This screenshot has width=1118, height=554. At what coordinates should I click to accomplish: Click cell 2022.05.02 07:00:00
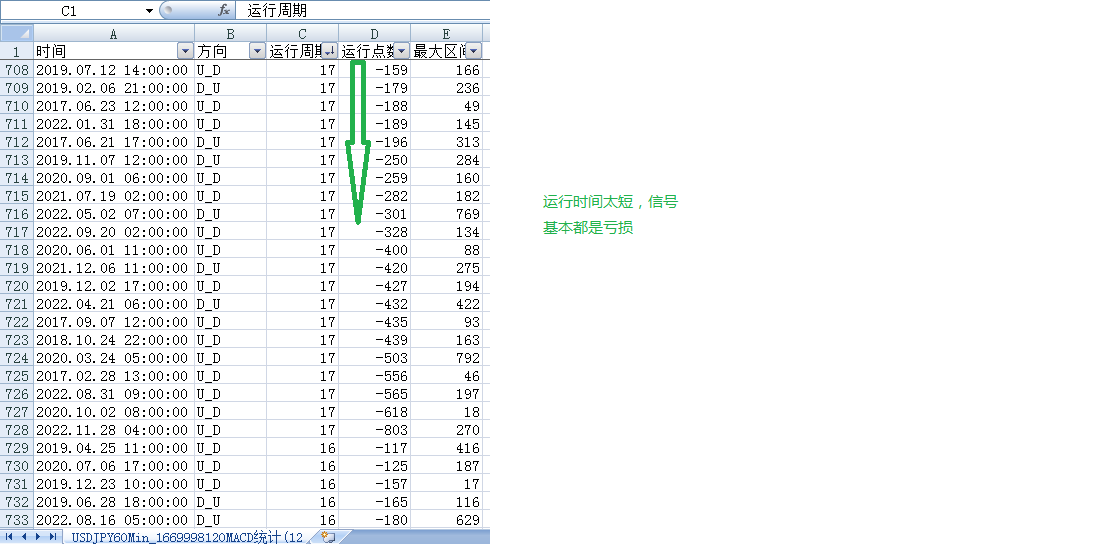pyautogui.click(x=114, y=214)
